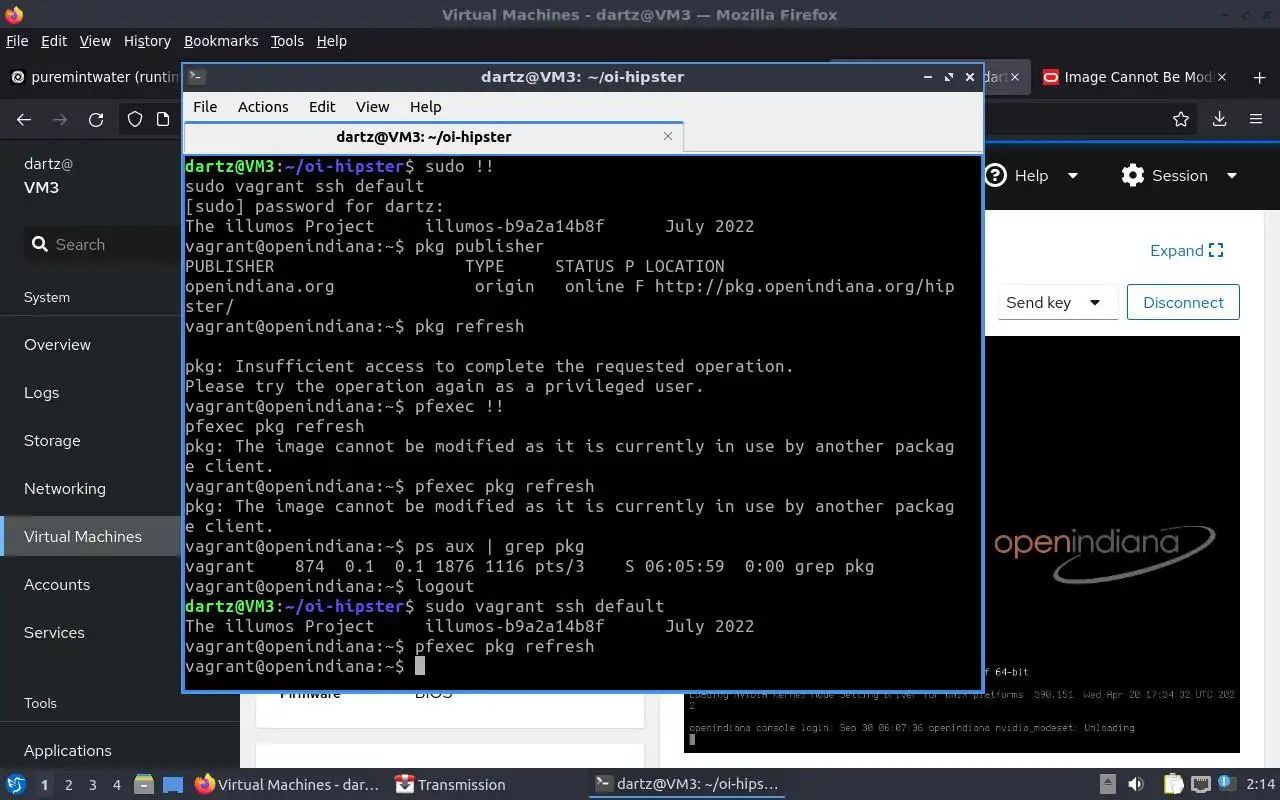Open Services in Cockpit sidebar
This screenshot has width=1280, height=800.
point(54,632)
